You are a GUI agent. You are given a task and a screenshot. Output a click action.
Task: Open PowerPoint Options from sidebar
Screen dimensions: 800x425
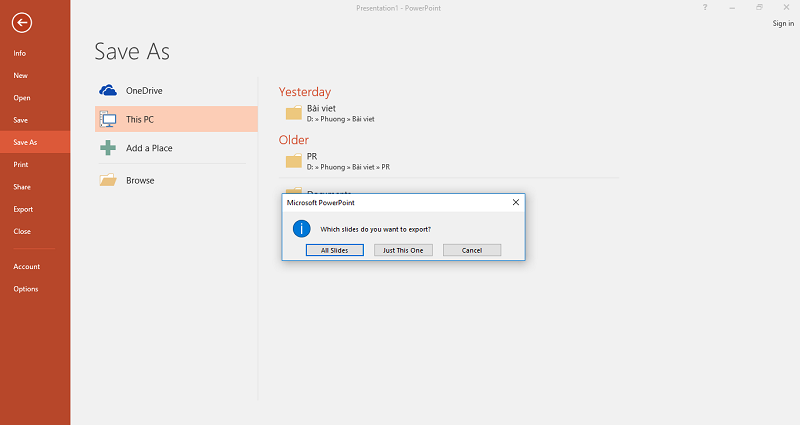26,289
